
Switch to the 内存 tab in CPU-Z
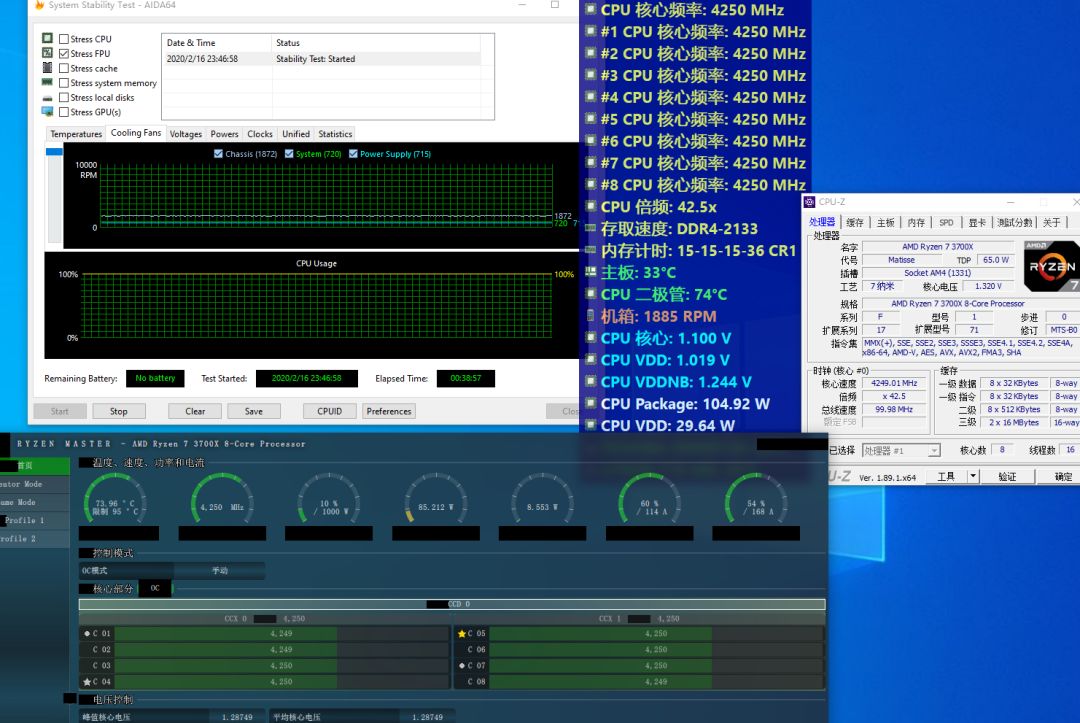916,222
